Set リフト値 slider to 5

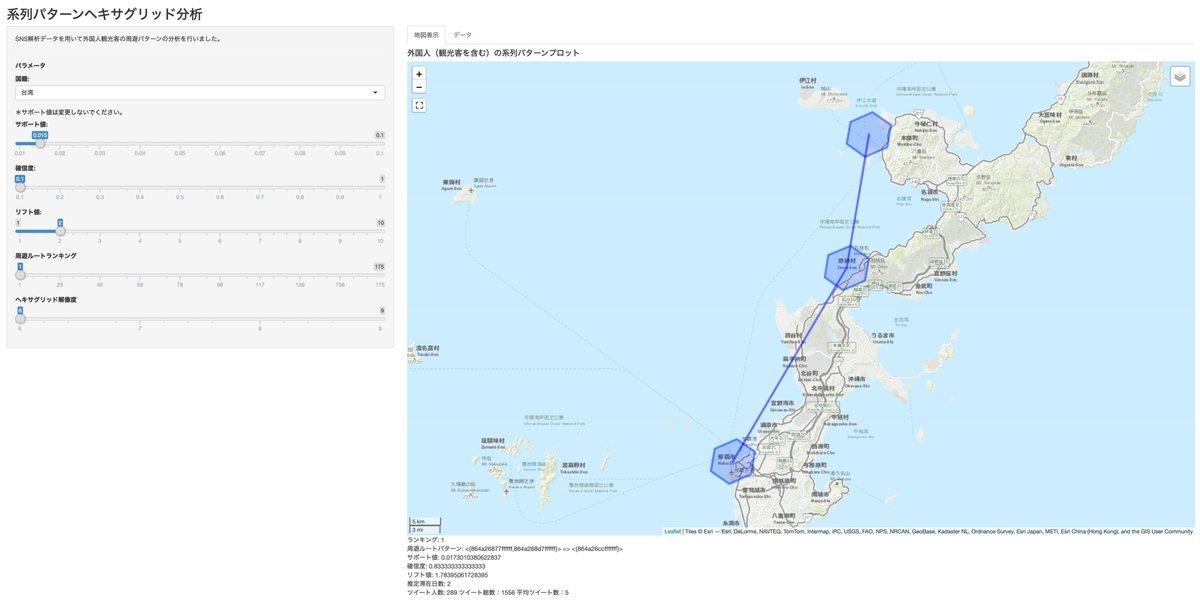180,231
